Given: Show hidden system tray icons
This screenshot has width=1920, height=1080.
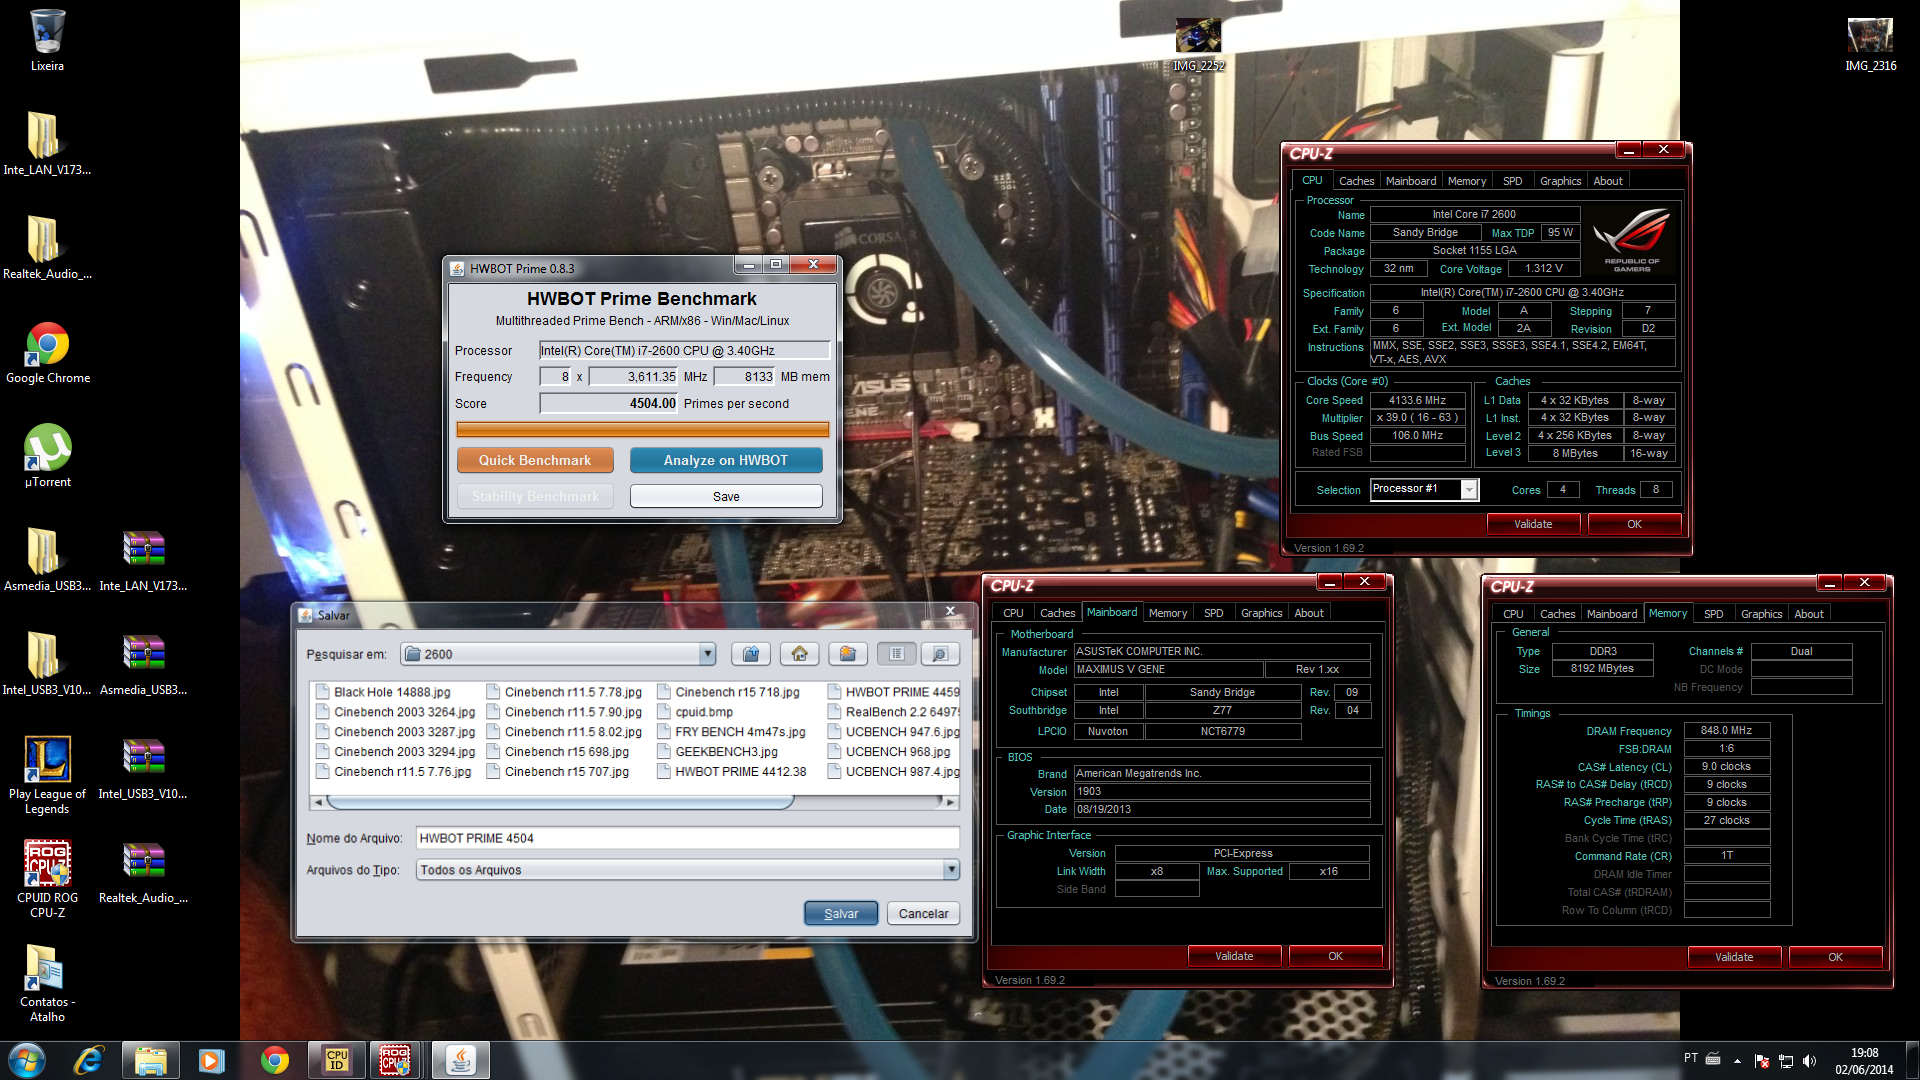Looking at the screenshot, I should (x=1737, y=1061).
